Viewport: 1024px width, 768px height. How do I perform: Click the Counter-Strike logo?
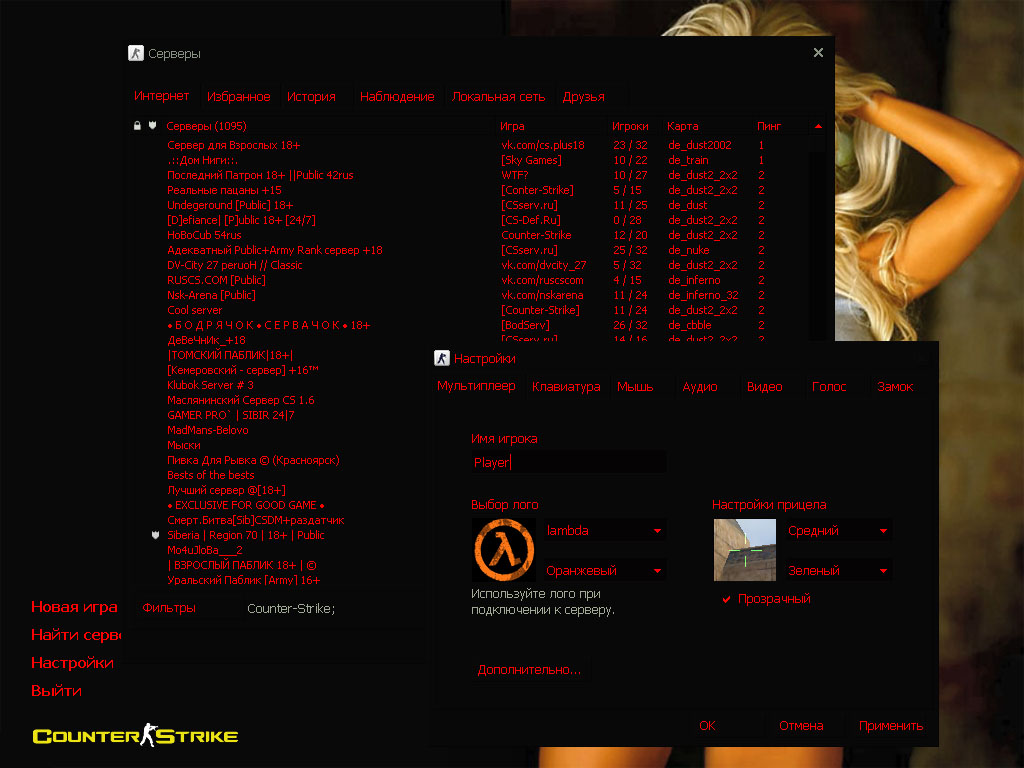pos(135,735)
